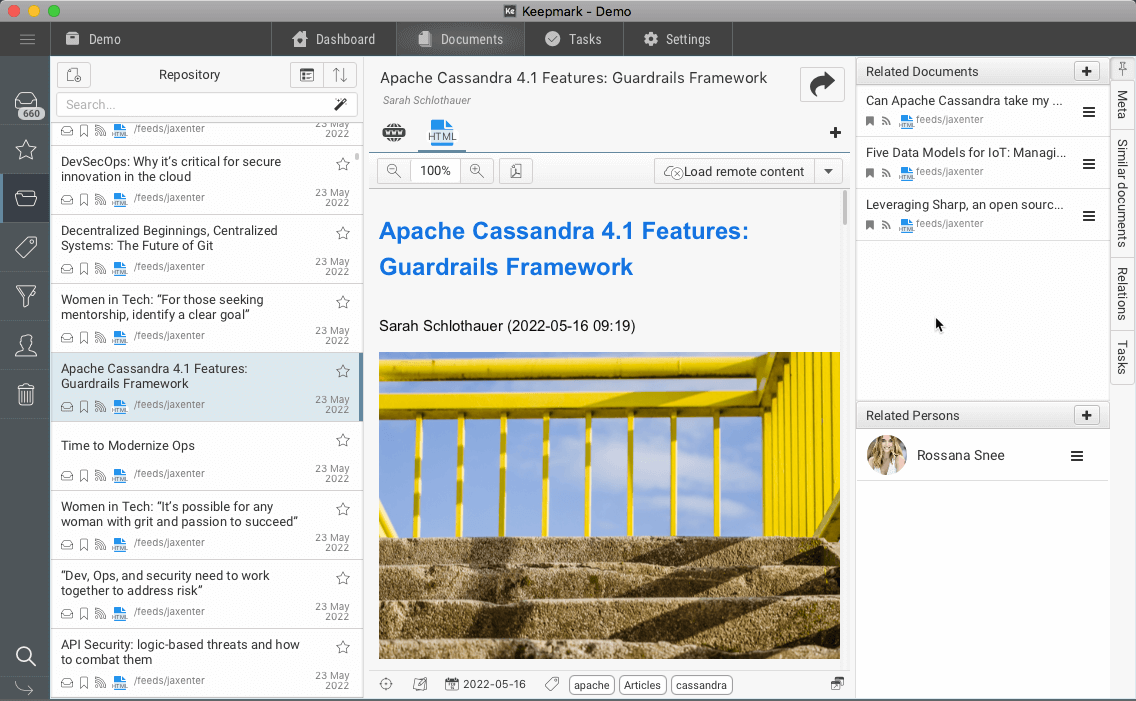Toggle favorite star on DevSecOps article

(x=343, y=164)
